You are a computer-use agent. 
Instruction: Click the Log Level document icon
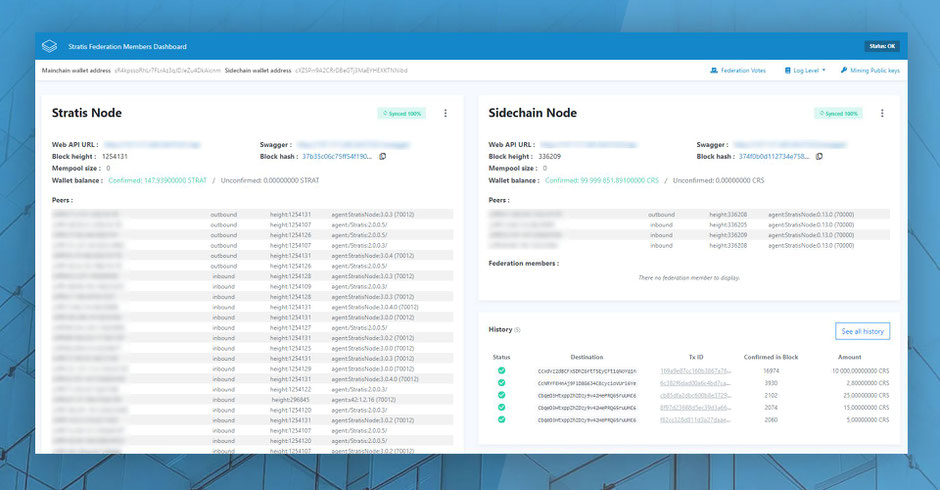pyautogui.click(x=788, y=70)
